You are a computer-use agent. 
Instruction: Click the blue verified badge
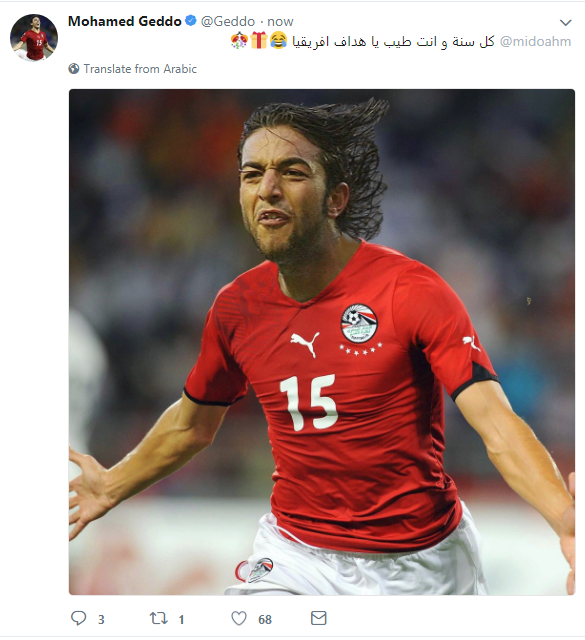(191, 20)
